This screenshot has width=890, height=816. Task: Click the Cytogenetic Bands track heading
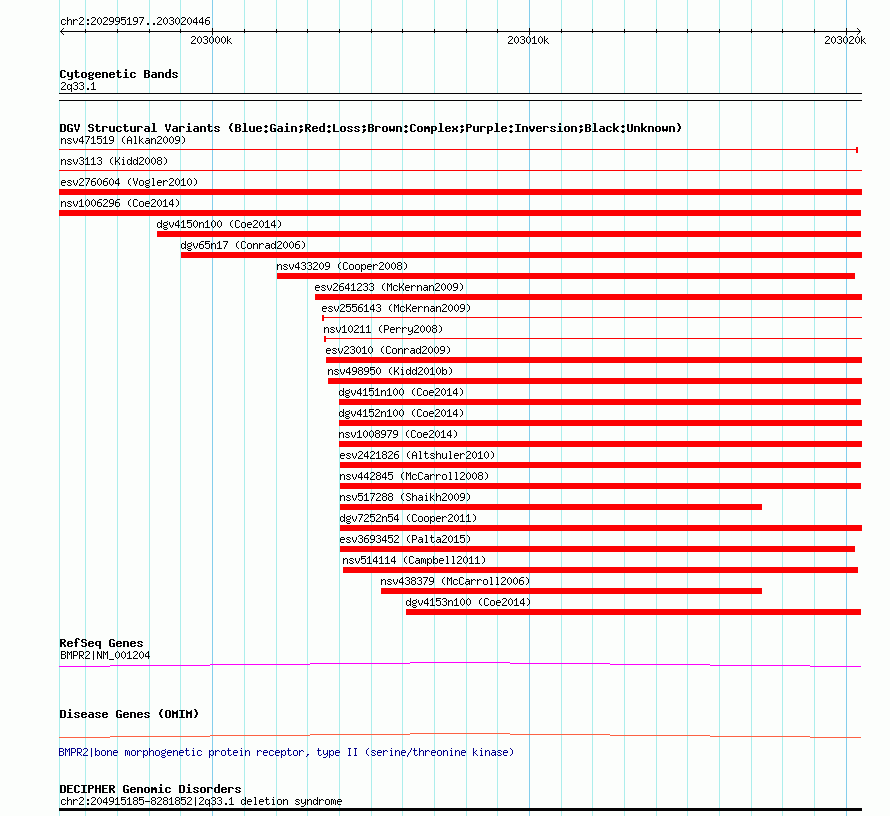coord(119,74)
